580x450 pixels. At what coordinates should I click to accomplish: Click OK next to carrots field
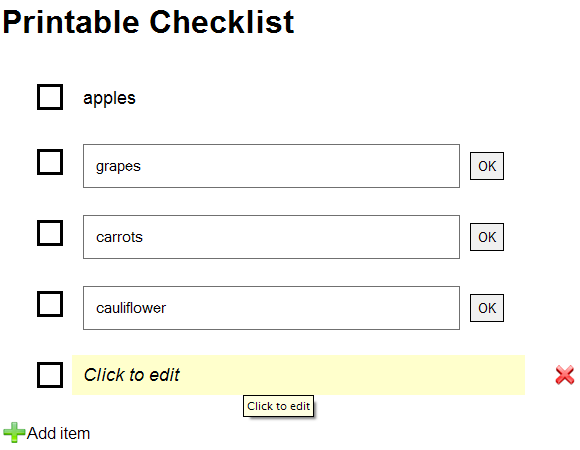[x=487, y=237]
